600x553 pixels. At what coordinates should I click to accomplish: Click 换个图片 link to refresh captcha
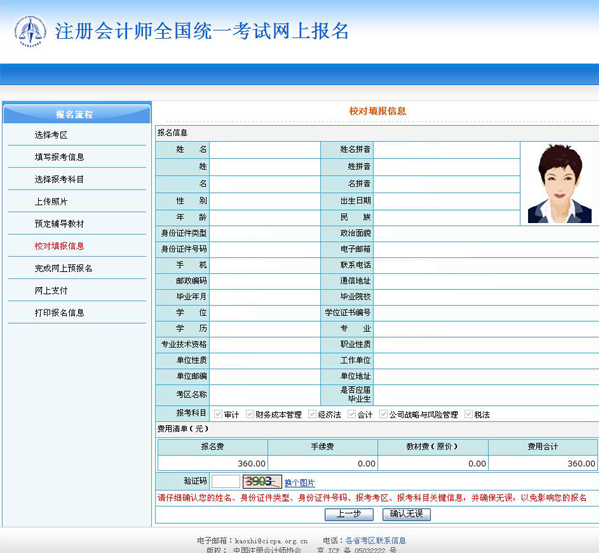tap(300, 483)
